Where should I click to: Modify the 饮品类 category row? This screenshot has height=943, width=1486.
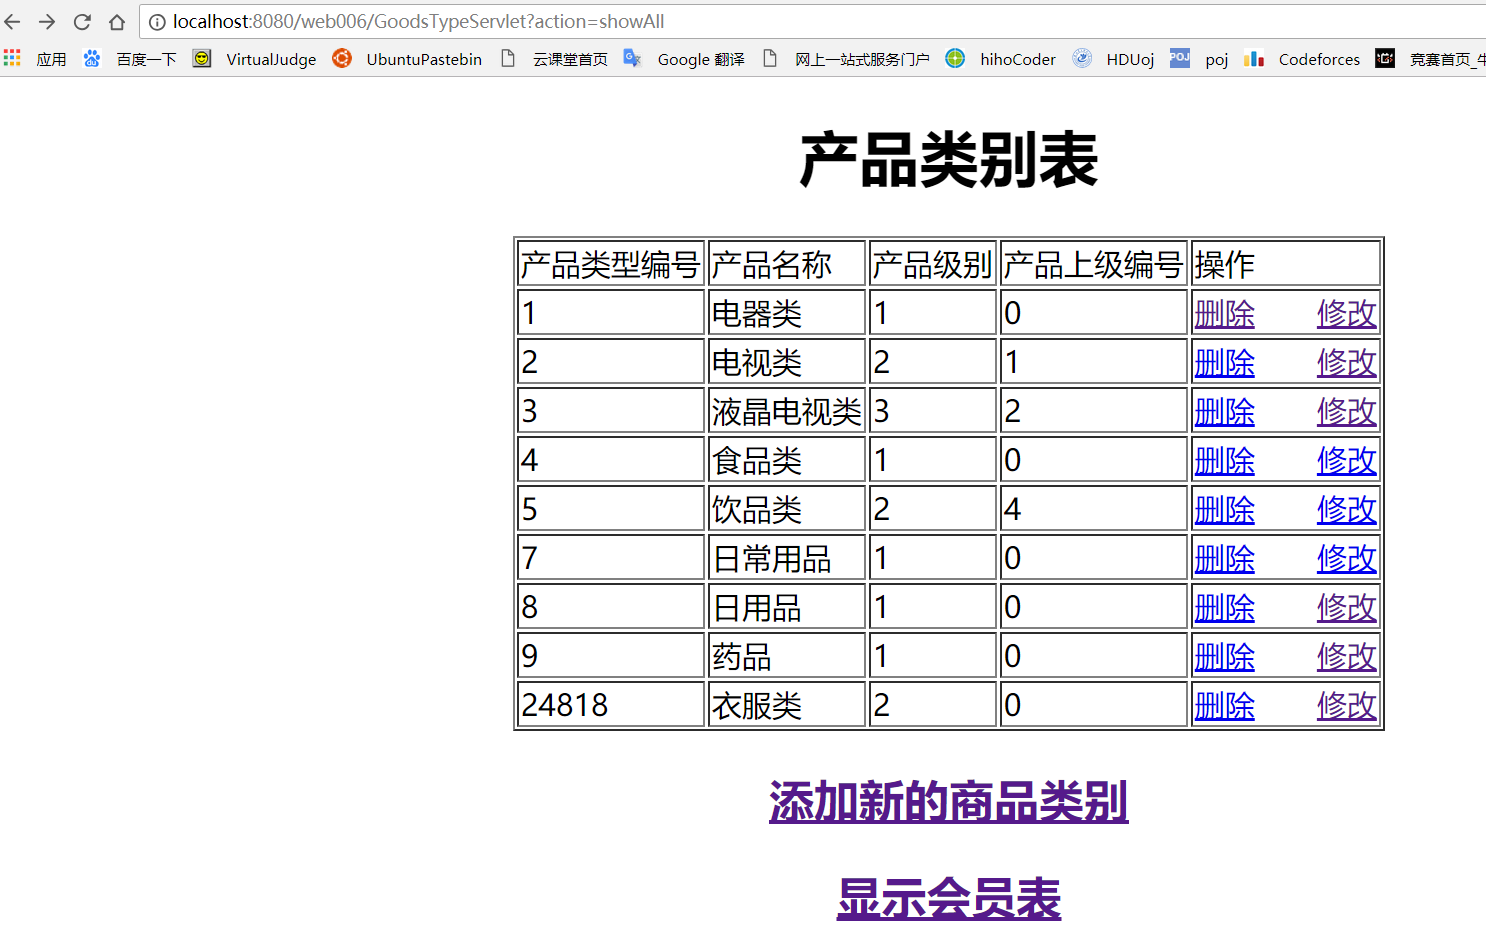(x=1347, y=510)
